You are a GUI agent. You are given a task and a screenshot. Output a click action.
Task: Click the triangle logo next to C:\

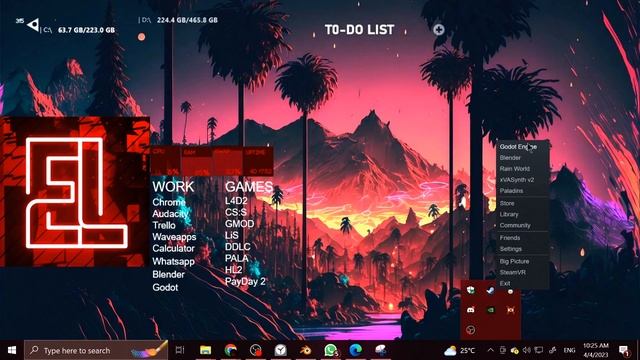coord(33,25)
